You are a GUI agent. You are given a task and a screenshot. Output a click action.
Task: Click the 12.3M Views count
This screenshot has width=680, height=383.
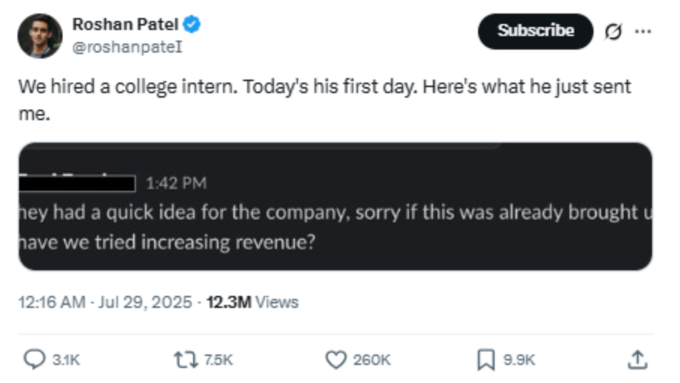[x=252, y=302]
